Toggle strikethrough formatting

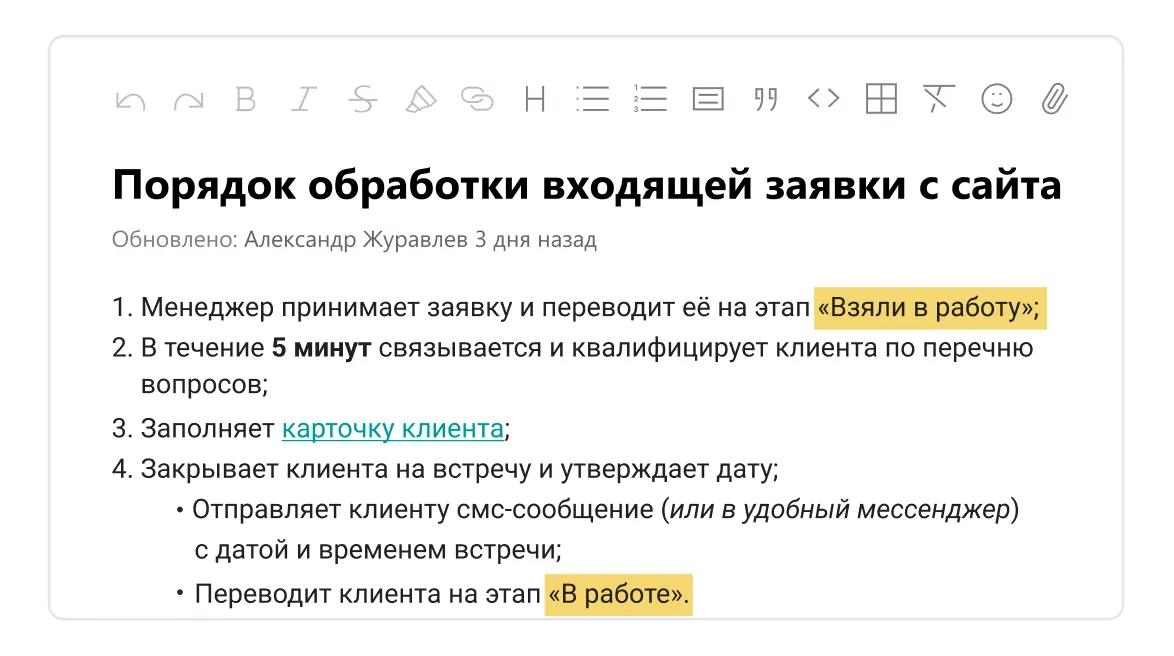tap(362, 100)
